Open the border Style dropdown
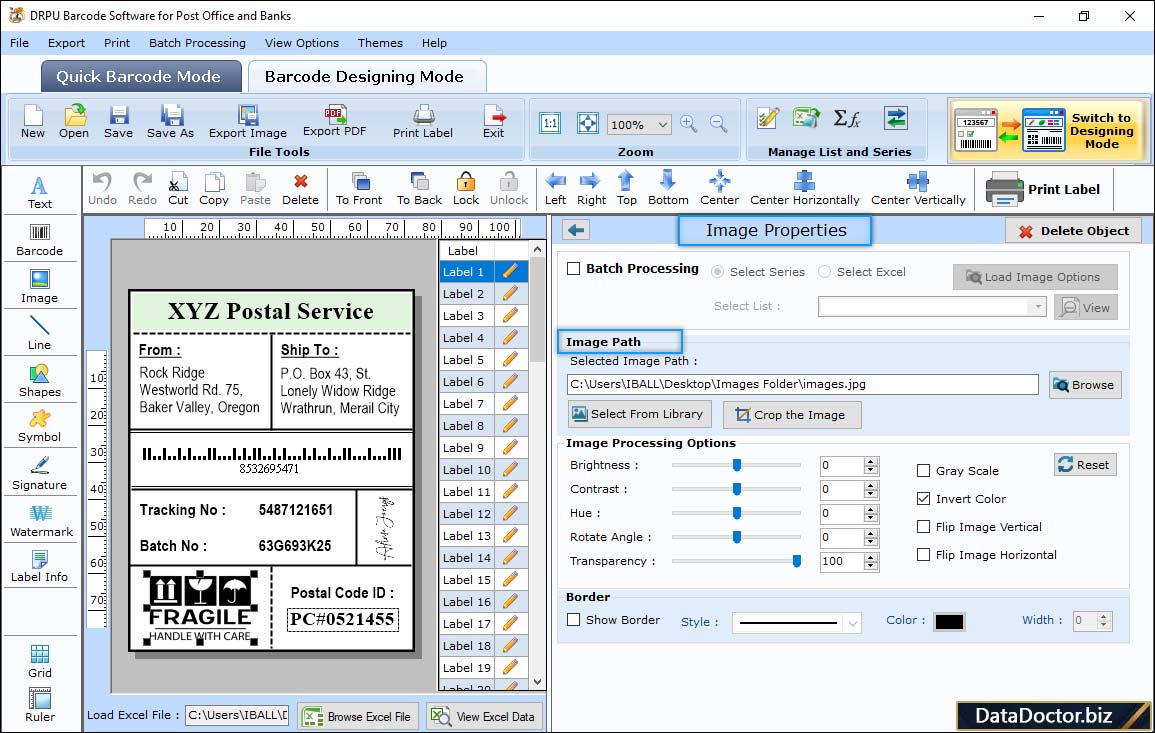The image size is (1155, 733). [x=853, y=623]
